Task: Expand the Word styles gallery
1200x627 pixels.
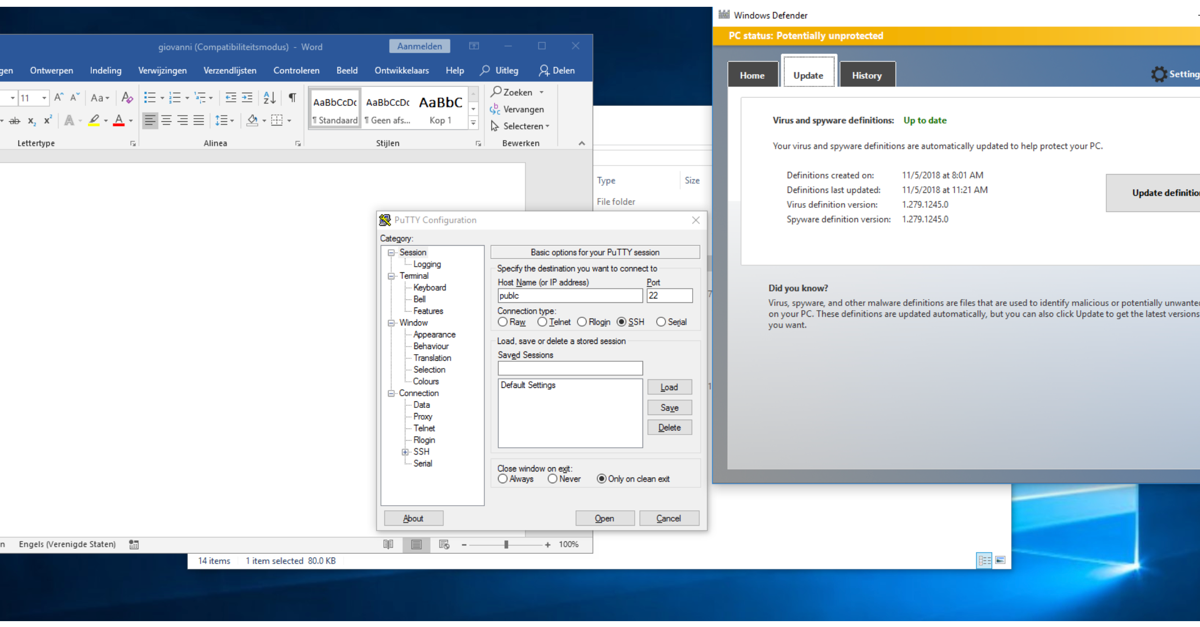Action: click(474, 123)
